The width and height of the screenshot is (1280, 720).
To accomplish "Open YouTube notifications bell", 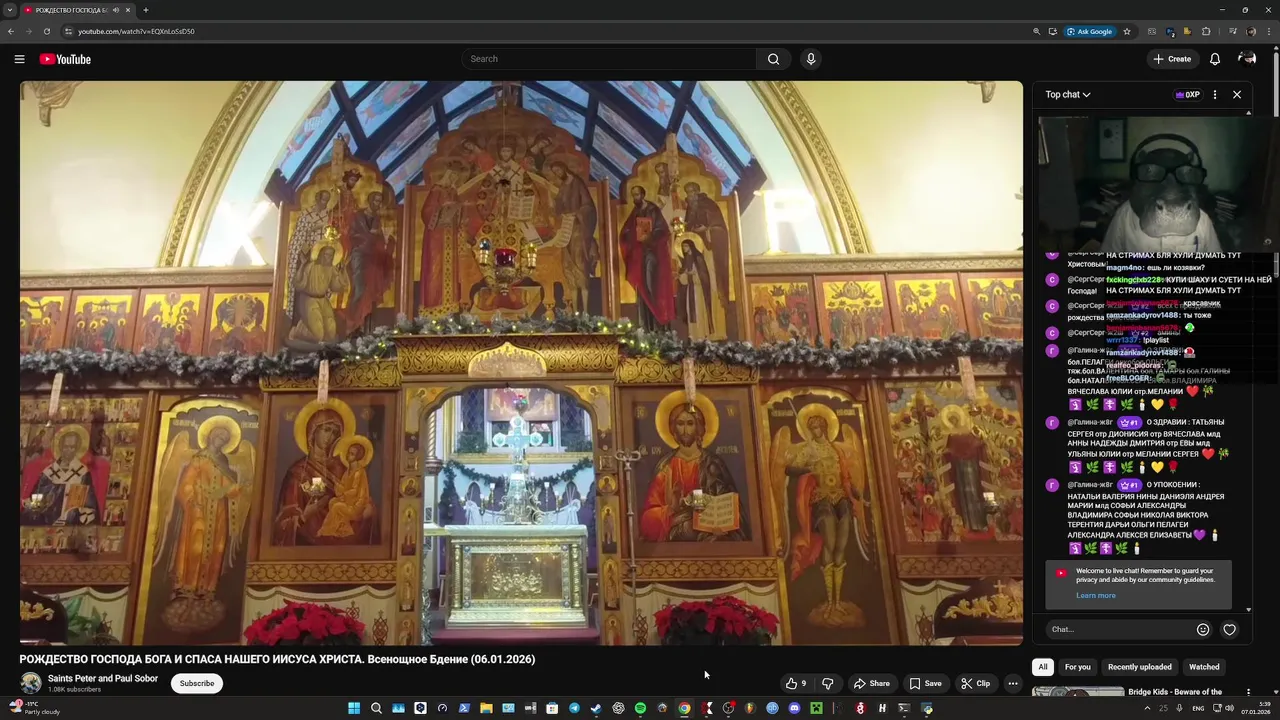I will coord(1215,59).
